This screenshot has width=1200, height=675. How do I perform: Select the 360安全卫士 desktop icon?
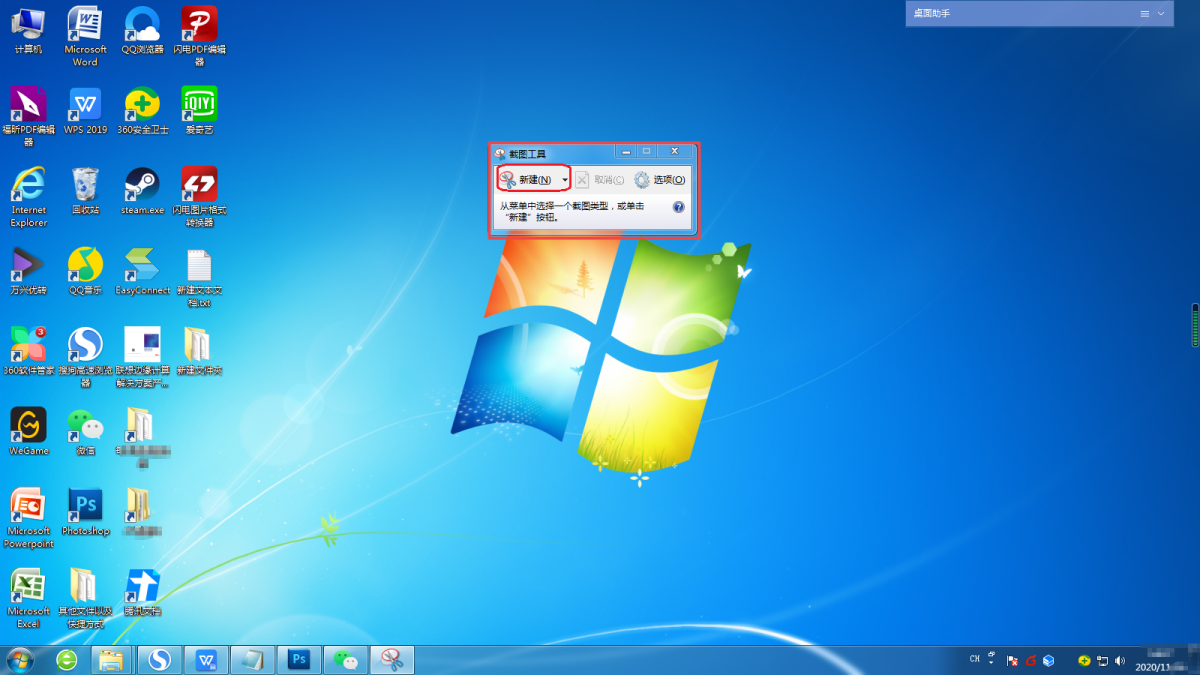coord(142,105)
